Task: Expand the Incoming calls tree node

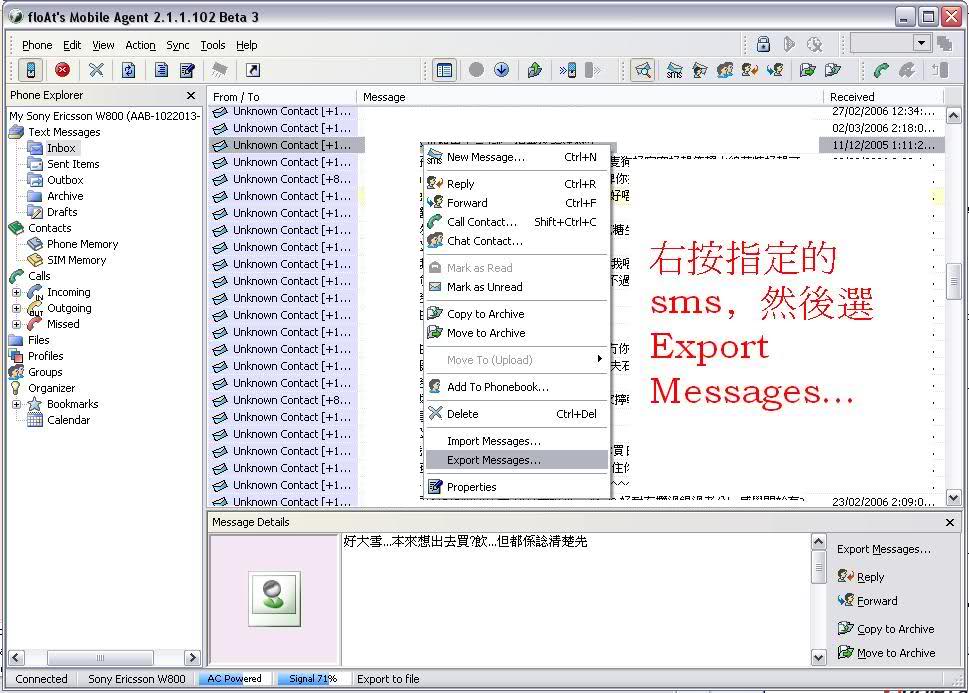Action: point(17,292)
